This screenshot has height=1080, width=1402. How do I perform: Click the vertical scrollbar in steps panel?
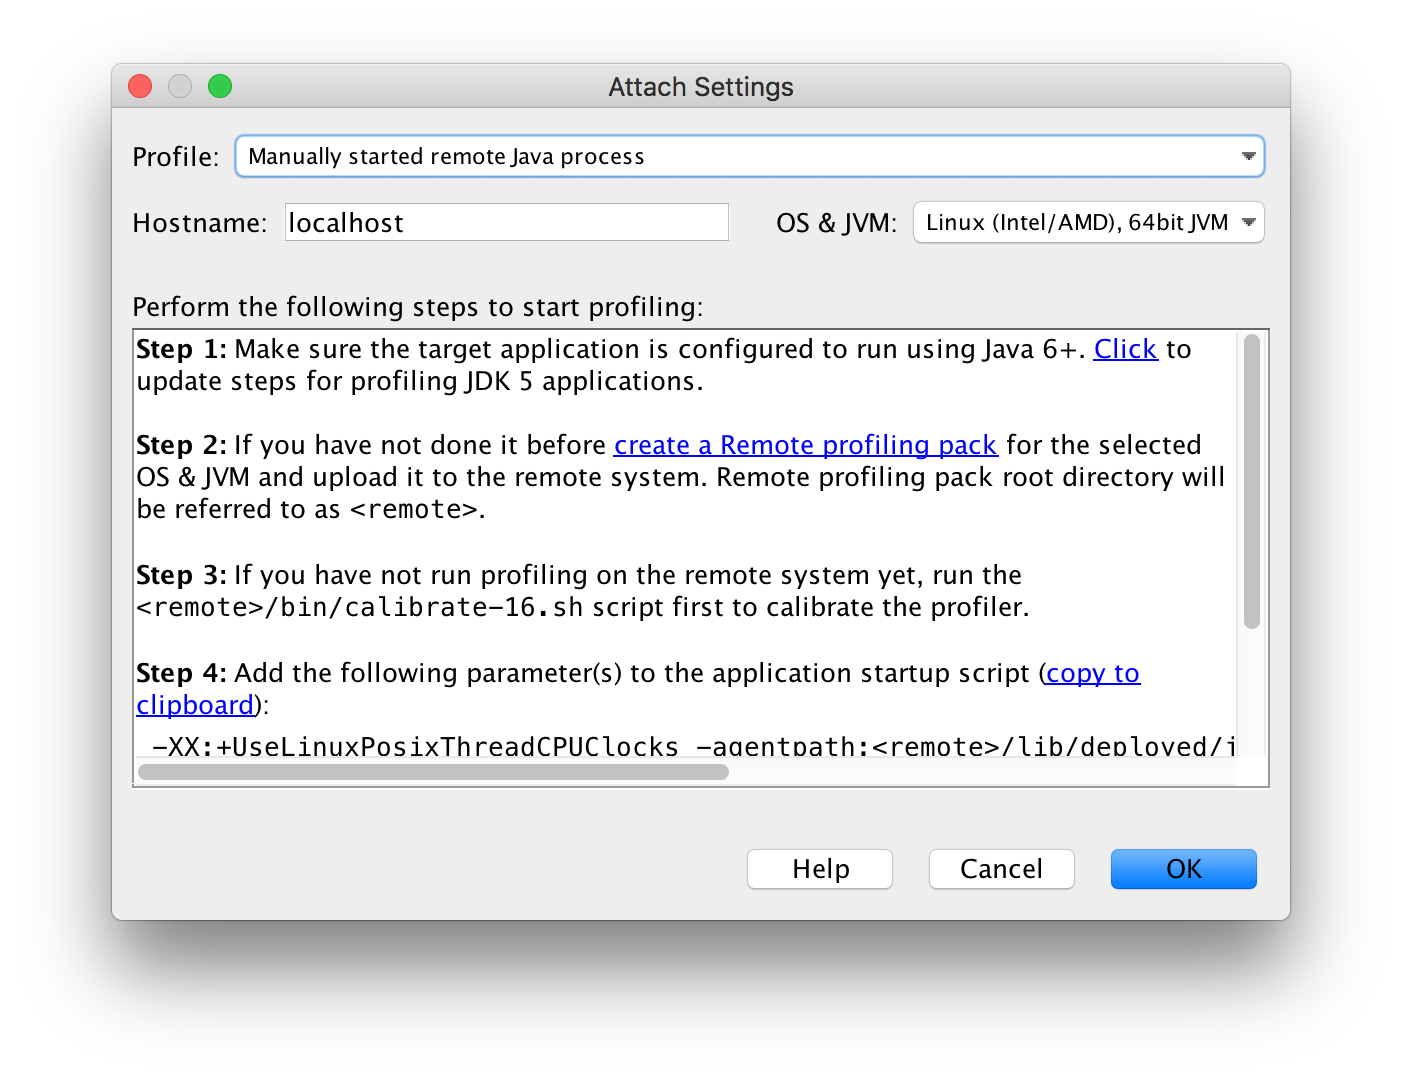coord(1252,482)
